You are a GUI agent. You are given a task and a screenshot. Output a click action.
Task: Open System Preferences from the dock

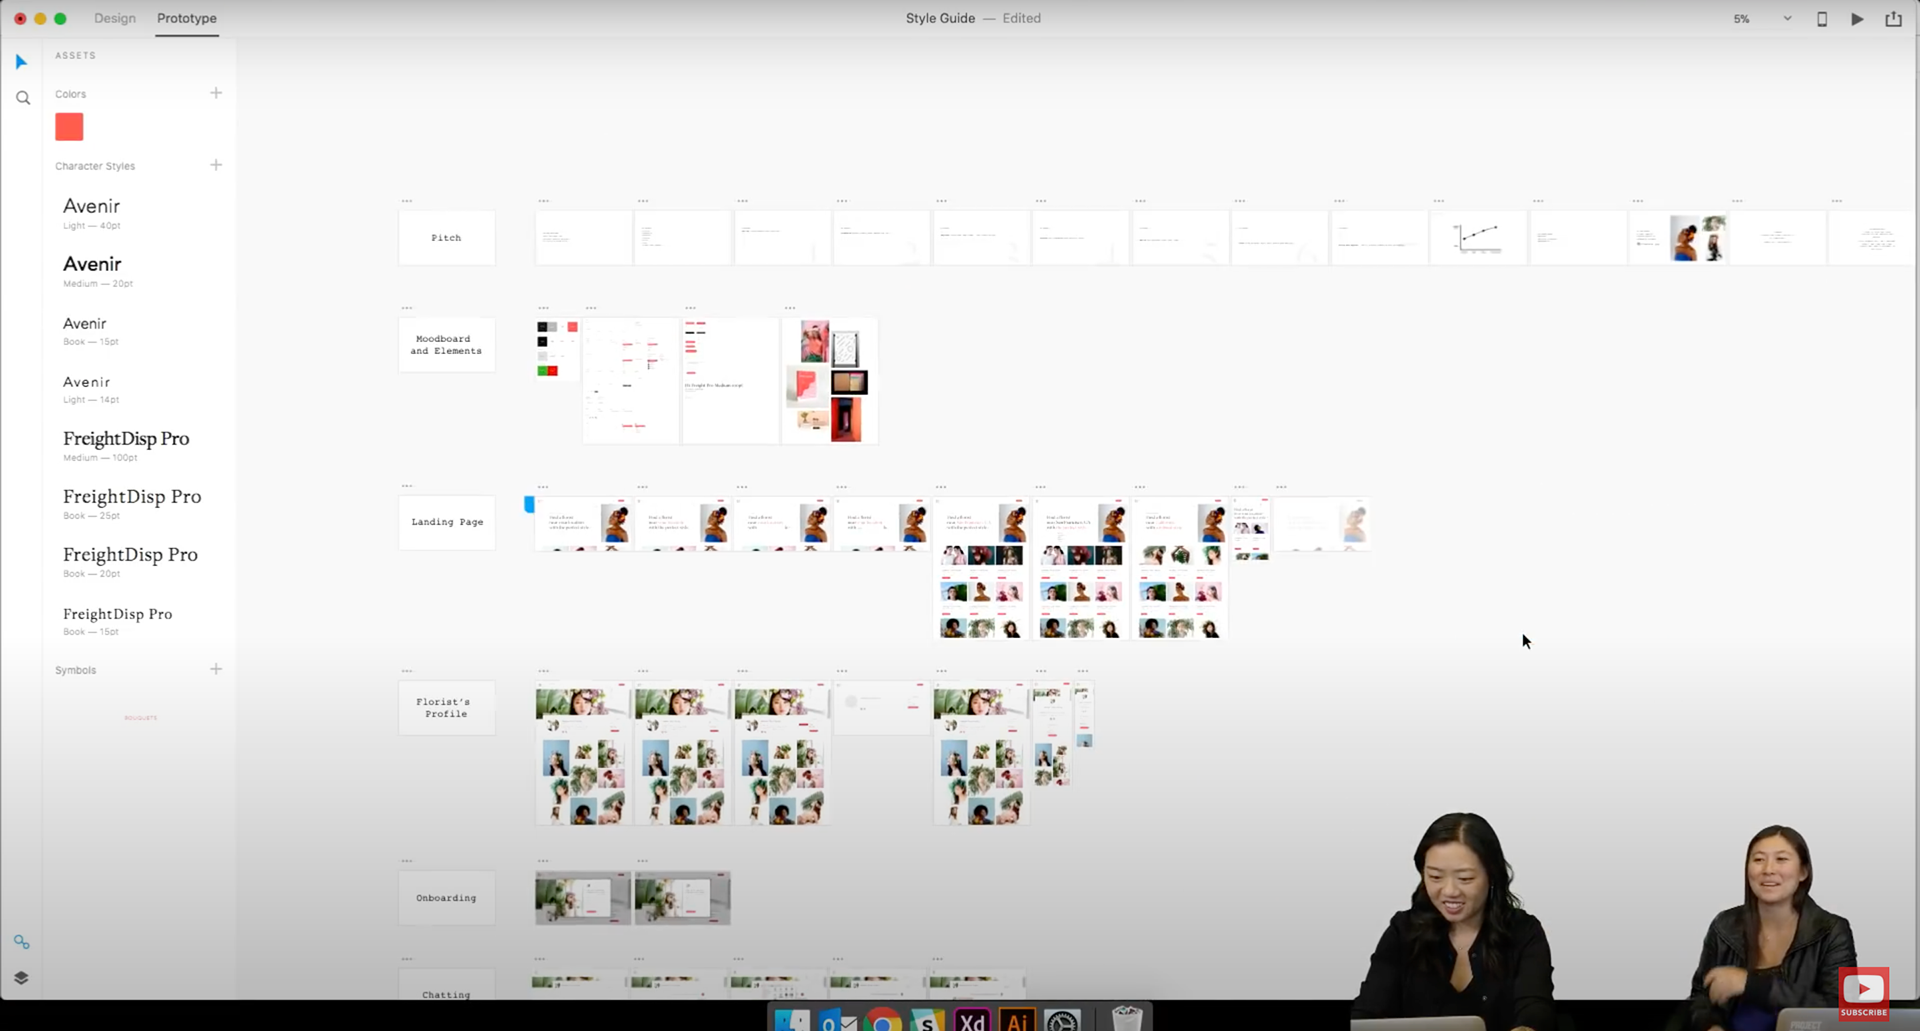coord(1062,1021)
